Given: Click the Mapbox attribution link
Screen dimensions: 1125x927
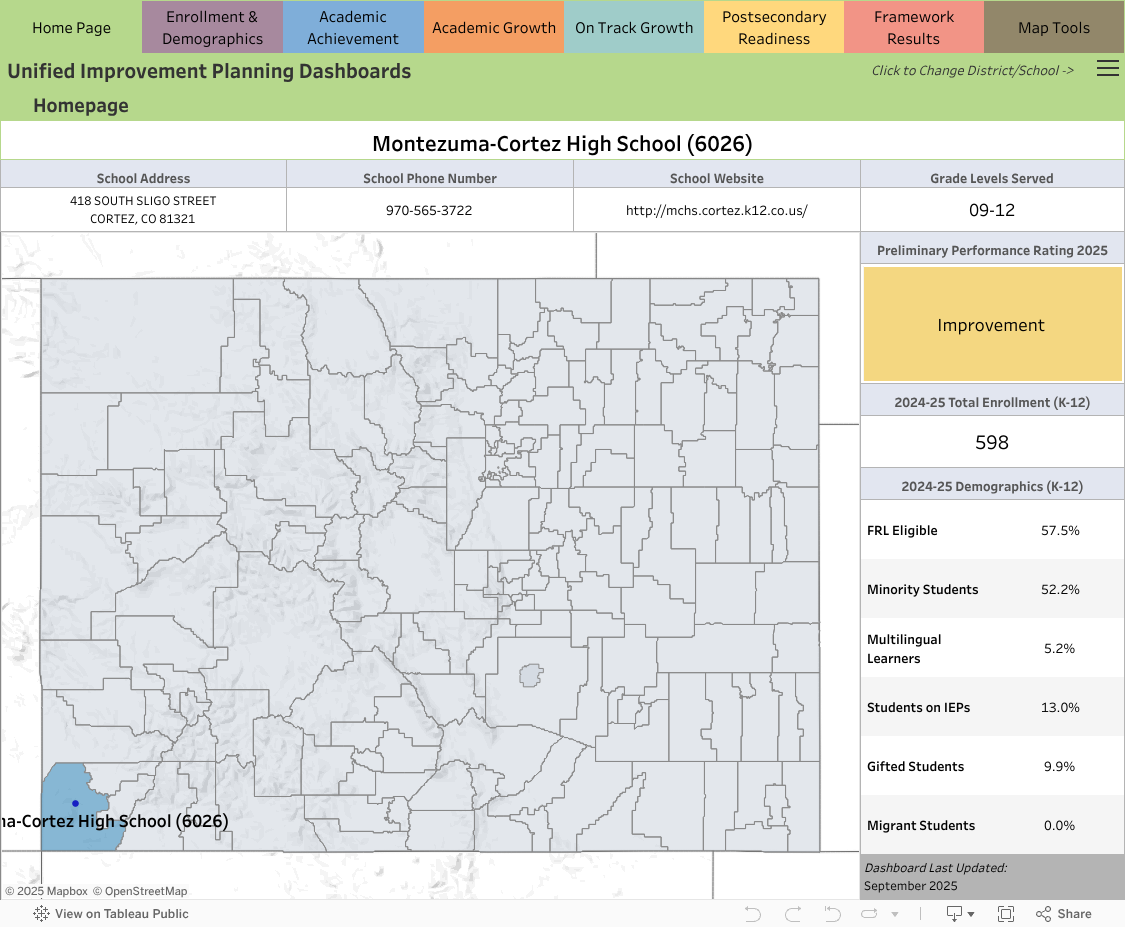Looking at the screenshot, I should coord(46,891).
